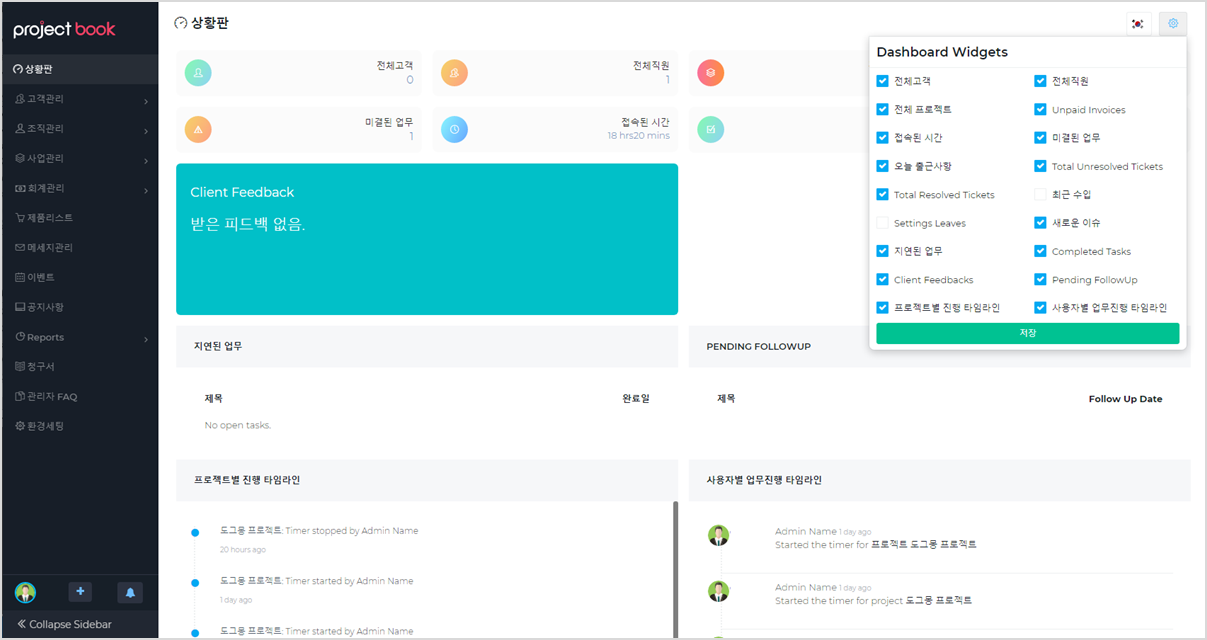Expand the 조직관리 sidebar submenu

tap(80, 129)
